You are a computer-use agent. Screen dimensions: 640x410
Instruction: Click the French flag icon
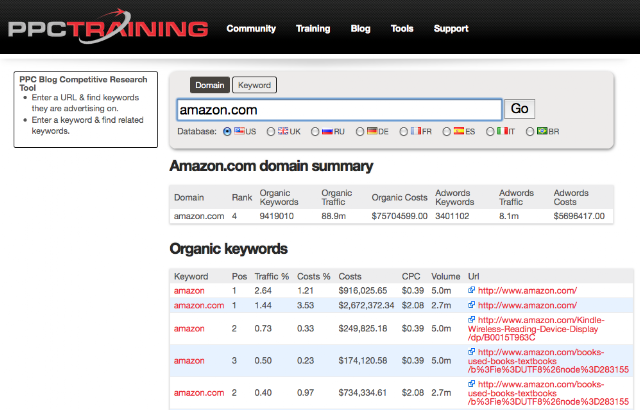[x=416, y=131]
